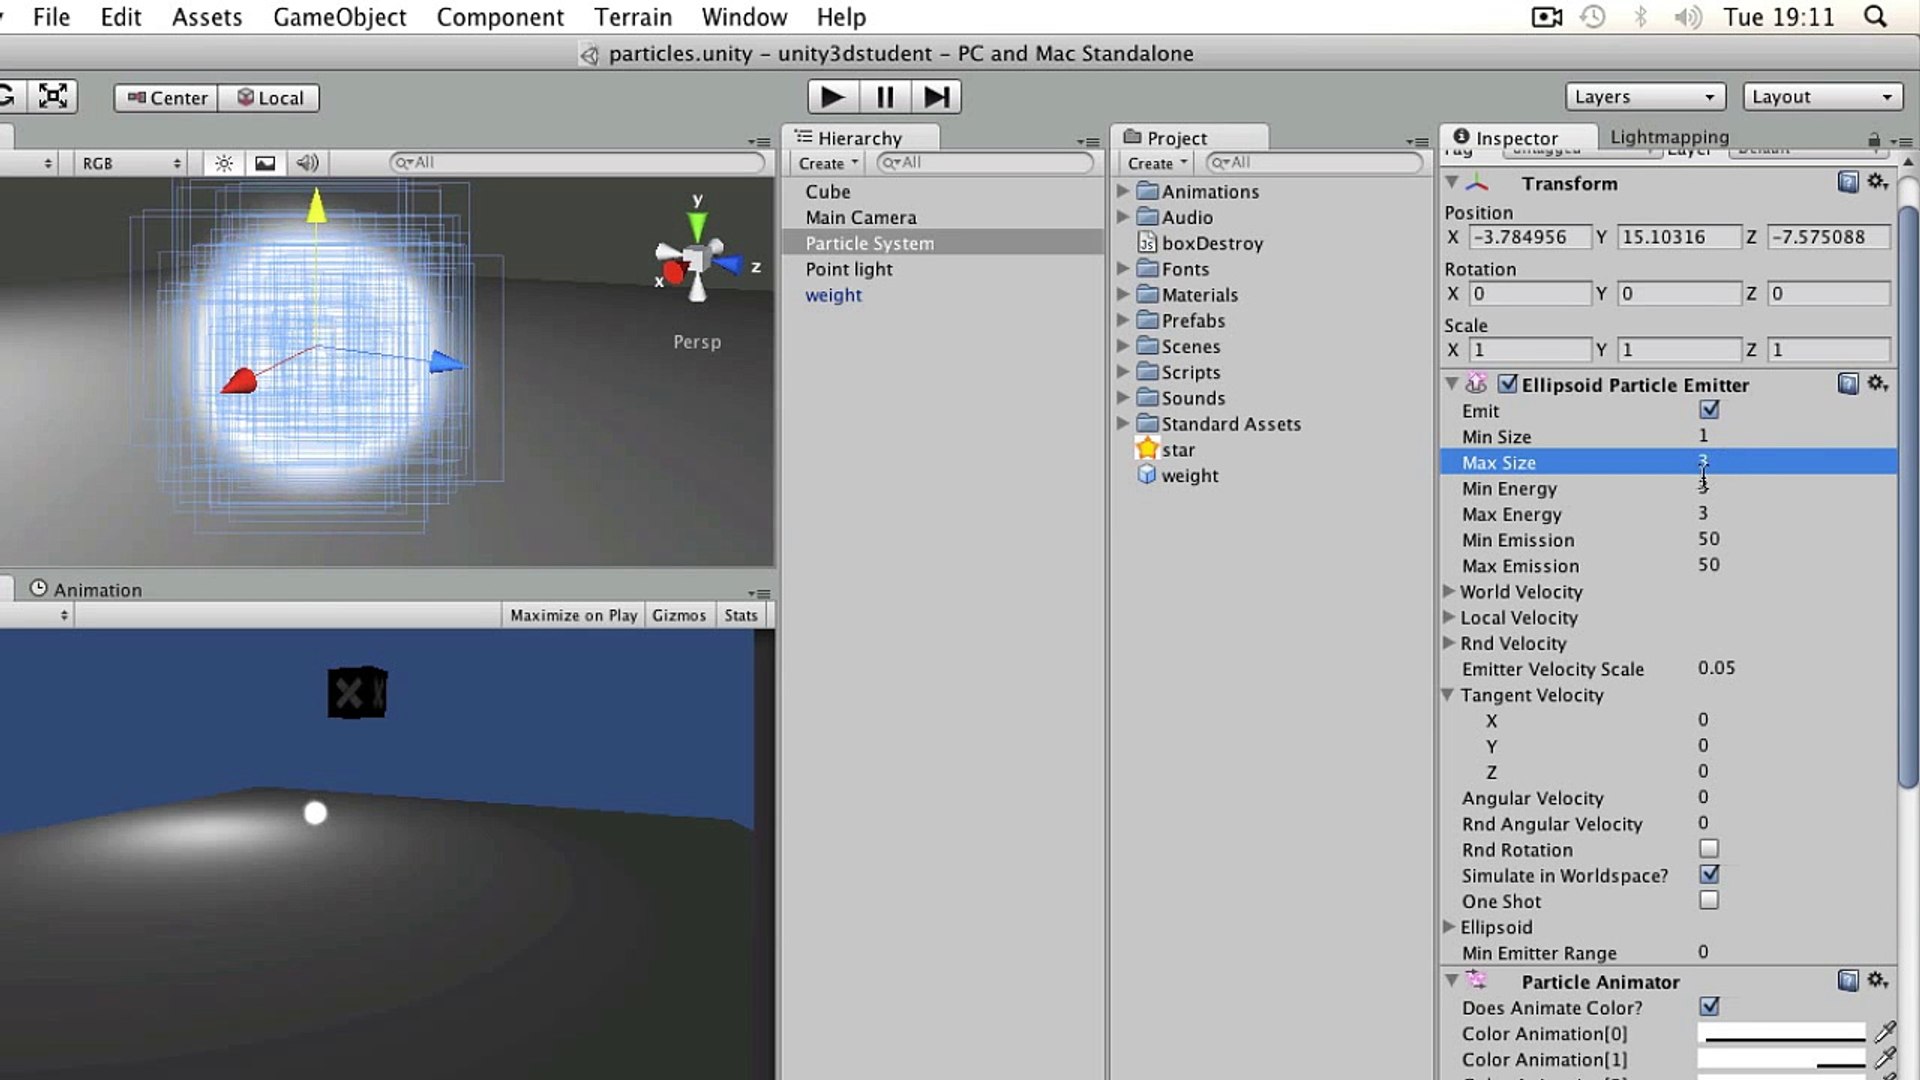
Task: Switch to the Lightmapping tab
Action: [x=1668, y=137]
